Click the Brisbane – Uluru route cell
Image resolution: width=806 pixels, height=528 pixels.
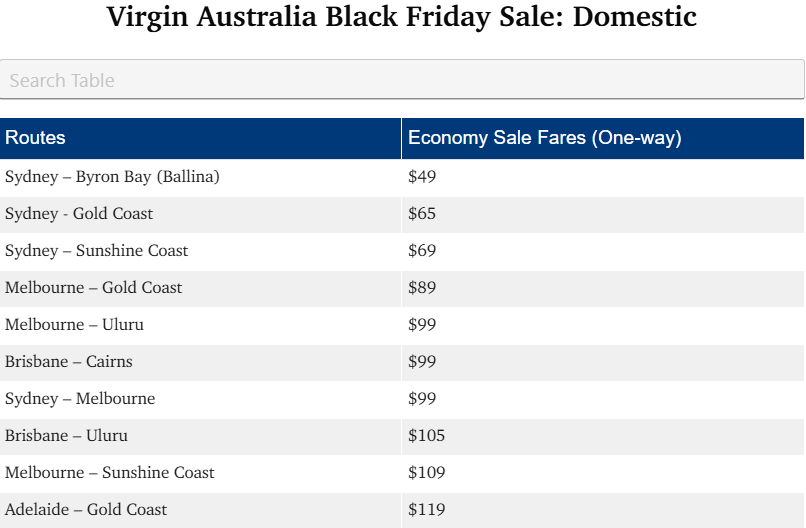(66, 436)
